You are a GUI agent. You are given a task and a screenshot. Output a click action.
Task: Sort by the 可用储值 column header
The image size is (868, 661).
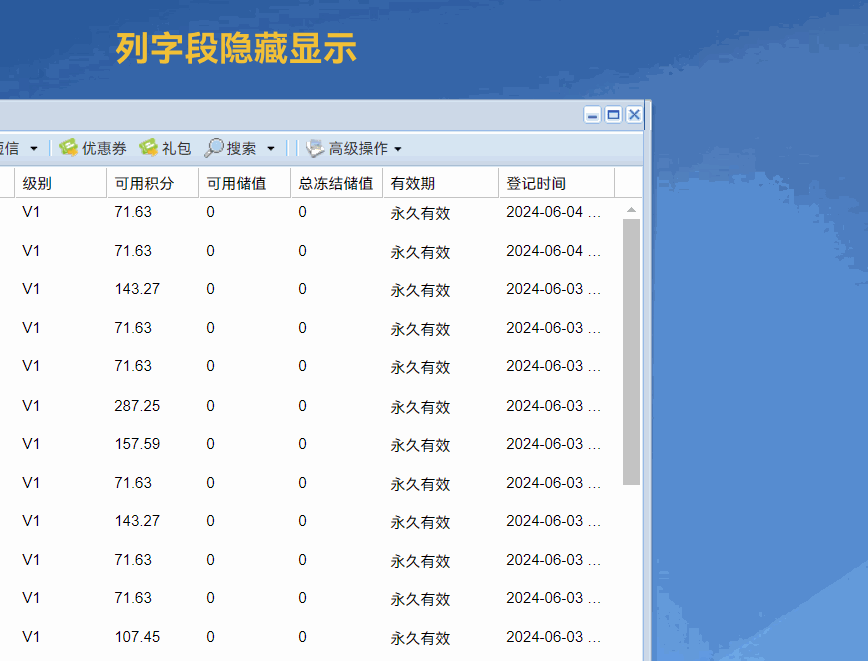(x=244, y=183)
